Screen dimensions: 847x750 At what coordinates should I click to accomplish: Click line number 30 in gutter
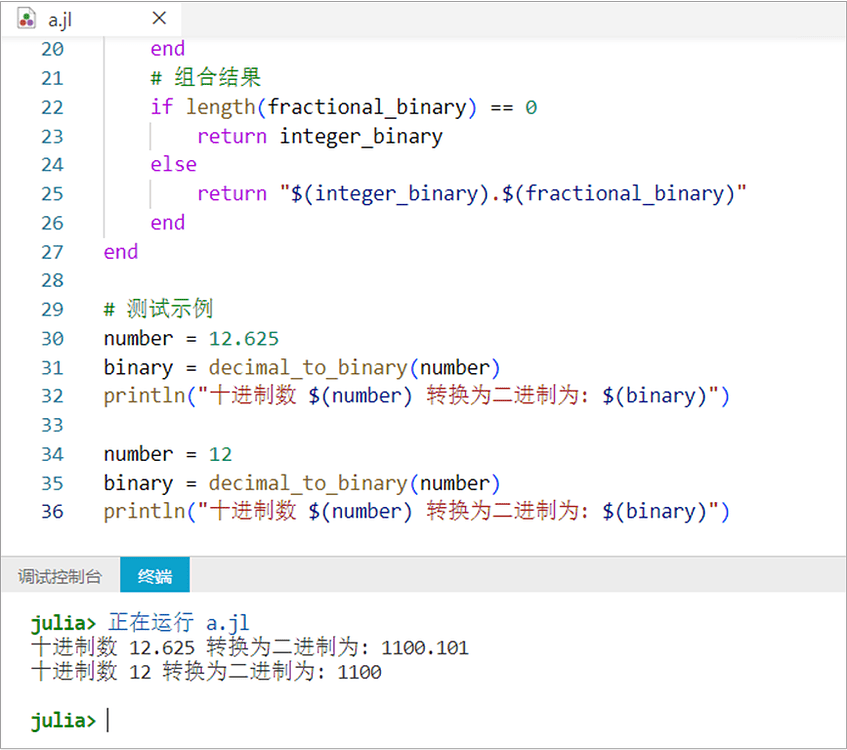point(52,339)
